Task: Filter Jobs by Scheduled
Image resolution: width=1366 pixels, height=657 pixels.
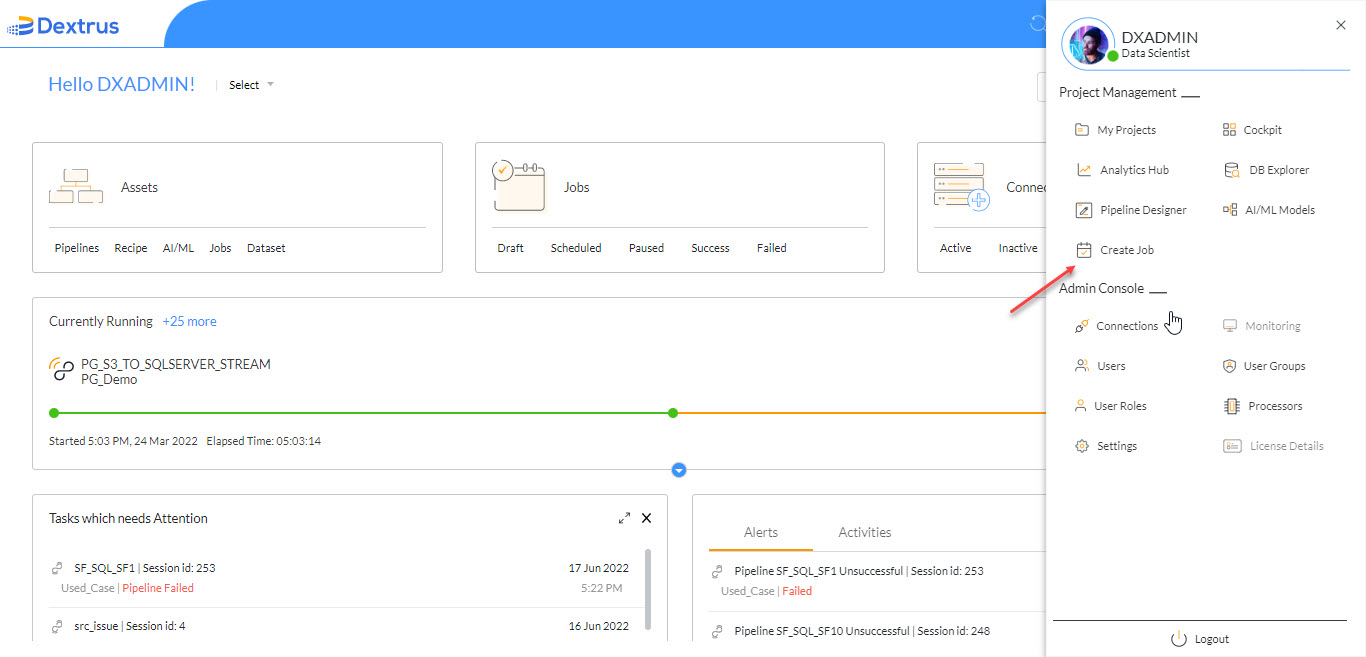Action: [x=576, y=248]
